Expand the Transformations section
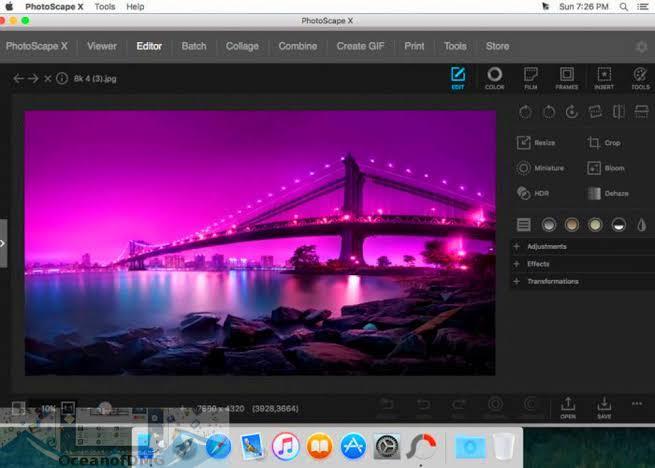The image size is (655, 468). pos(583,281)
